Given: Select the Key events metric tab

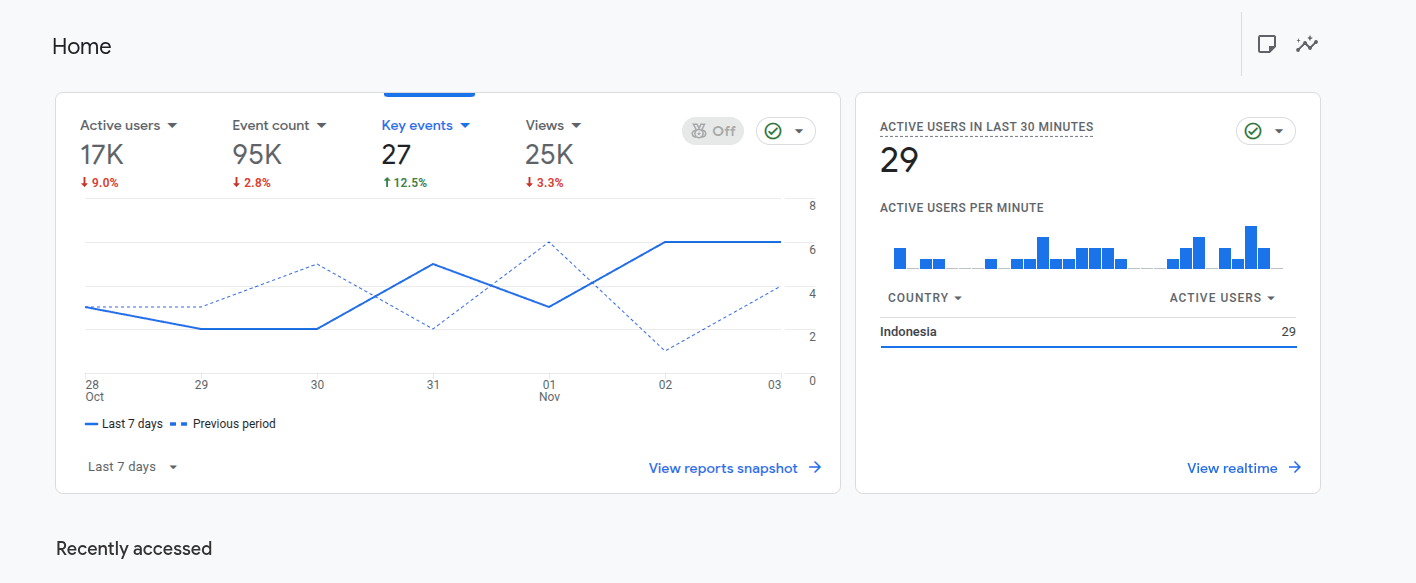Looking at the screenshot, I should 417,126.
